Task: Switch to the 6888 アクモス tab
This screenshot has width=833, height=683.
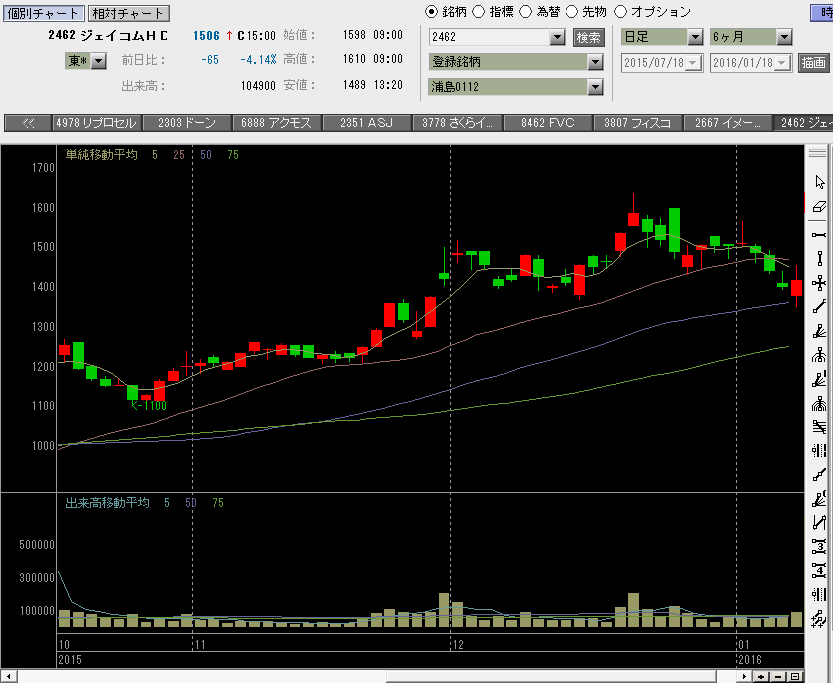Action: click(277, 123)
